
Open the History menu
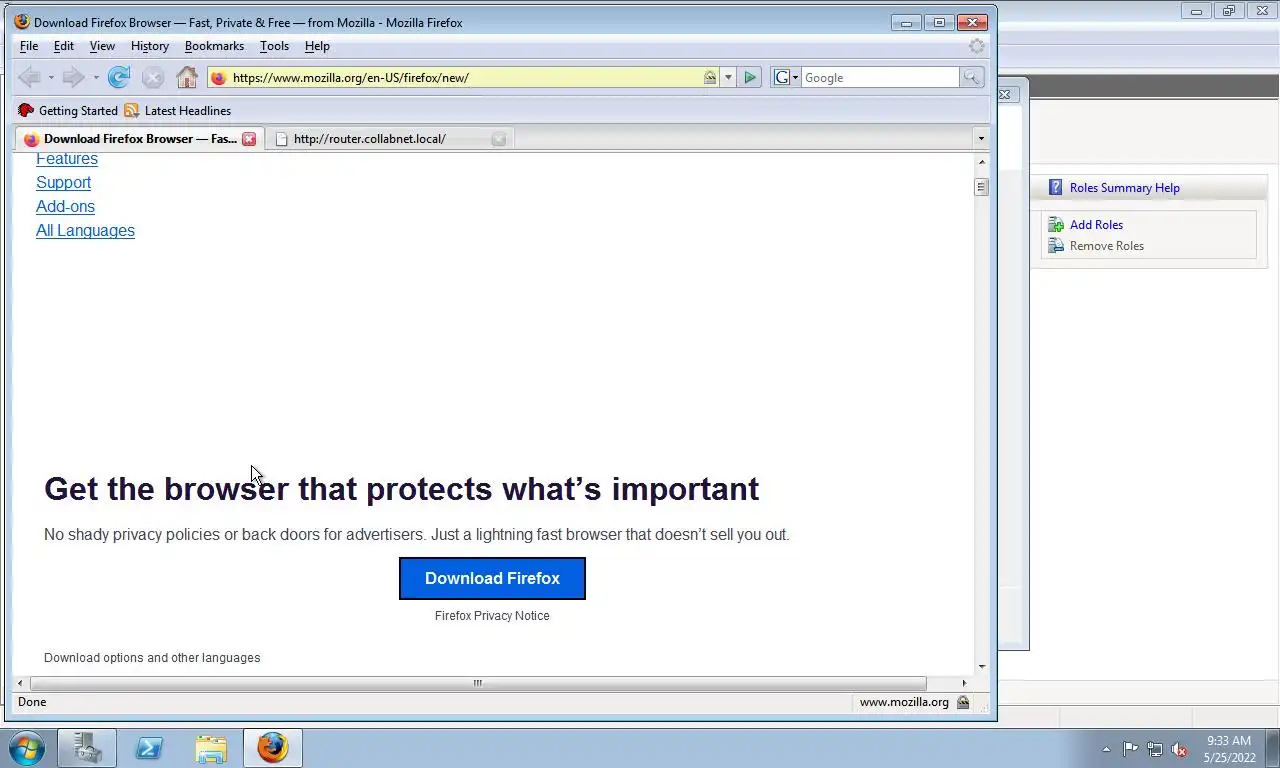tap(150, 46)
